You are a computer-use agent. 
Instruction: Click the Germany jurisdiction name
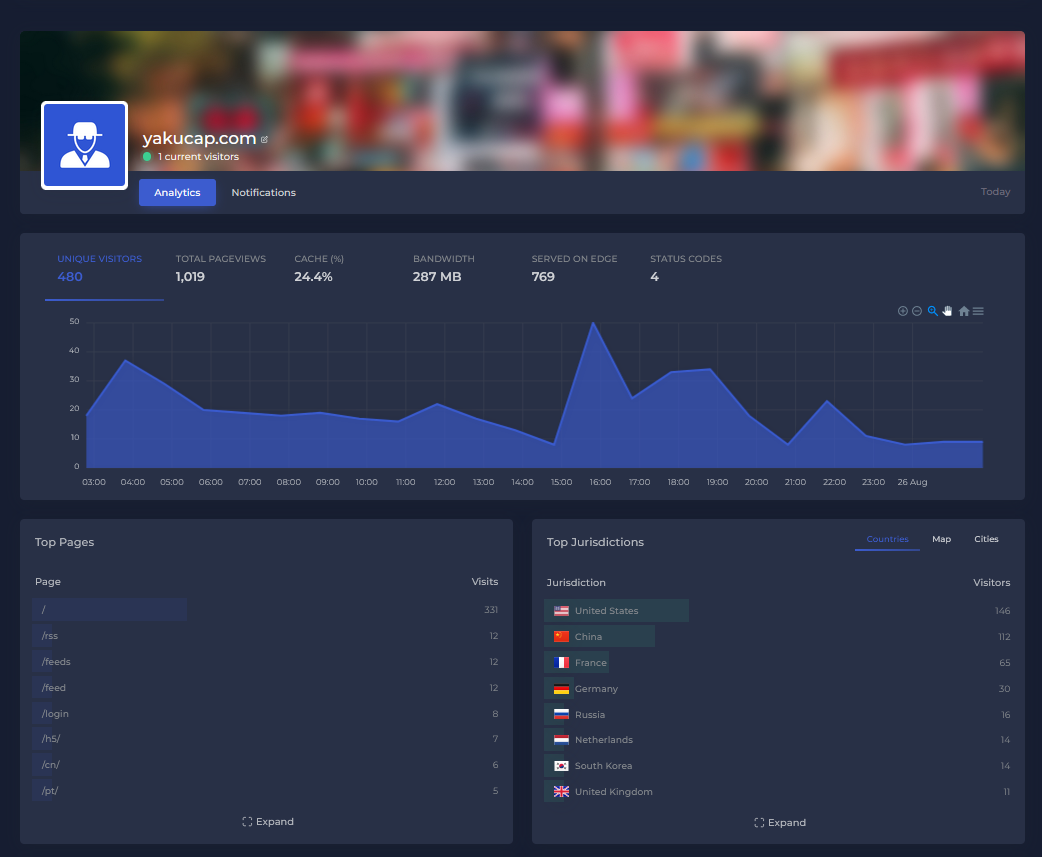click(596, 689)
